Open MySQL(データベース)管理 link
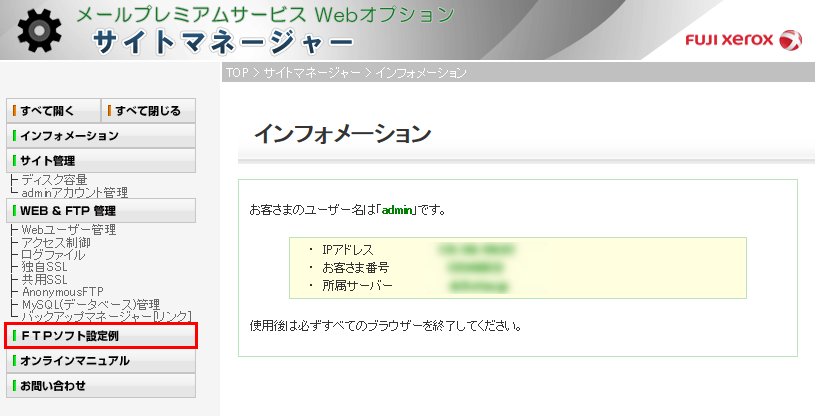This screenshot has width=824, height=416. point(90,304)
